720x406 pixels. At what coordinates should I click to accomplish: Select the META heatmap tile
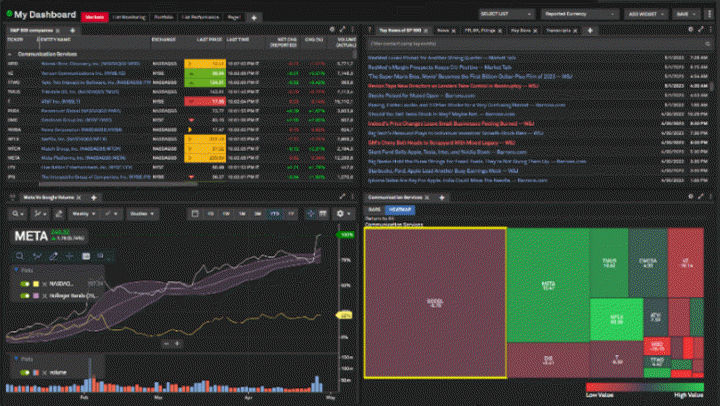coord(548,285)
